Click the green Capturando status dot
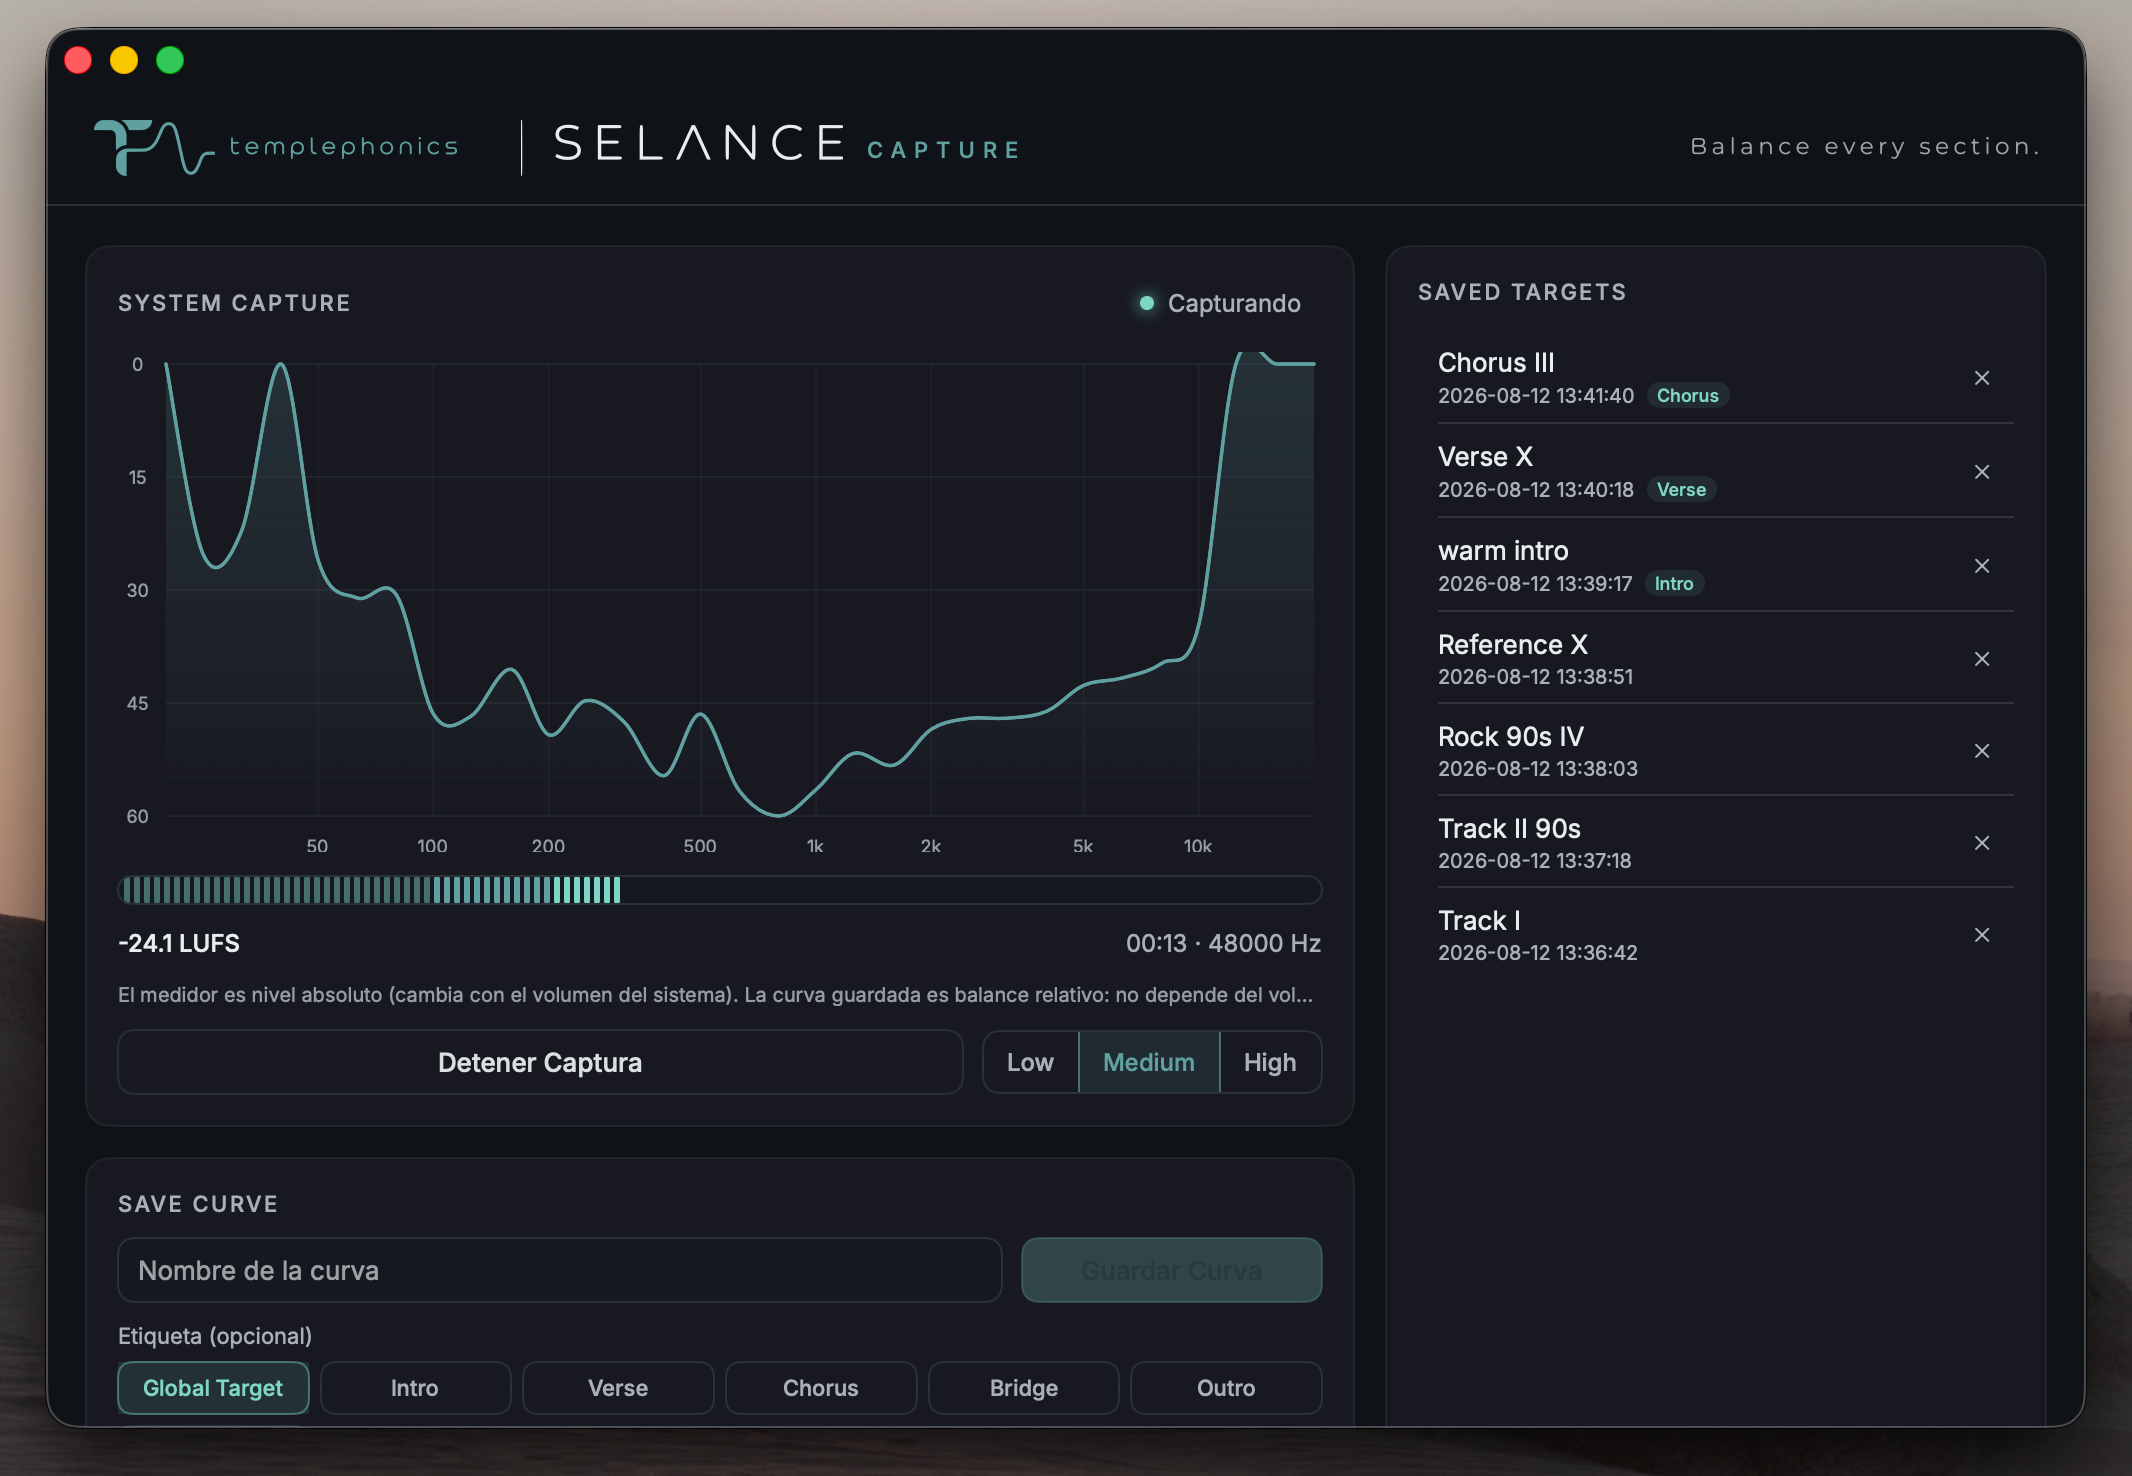The width and height of the screenshot is (2132, 1476). point(1147,303)
